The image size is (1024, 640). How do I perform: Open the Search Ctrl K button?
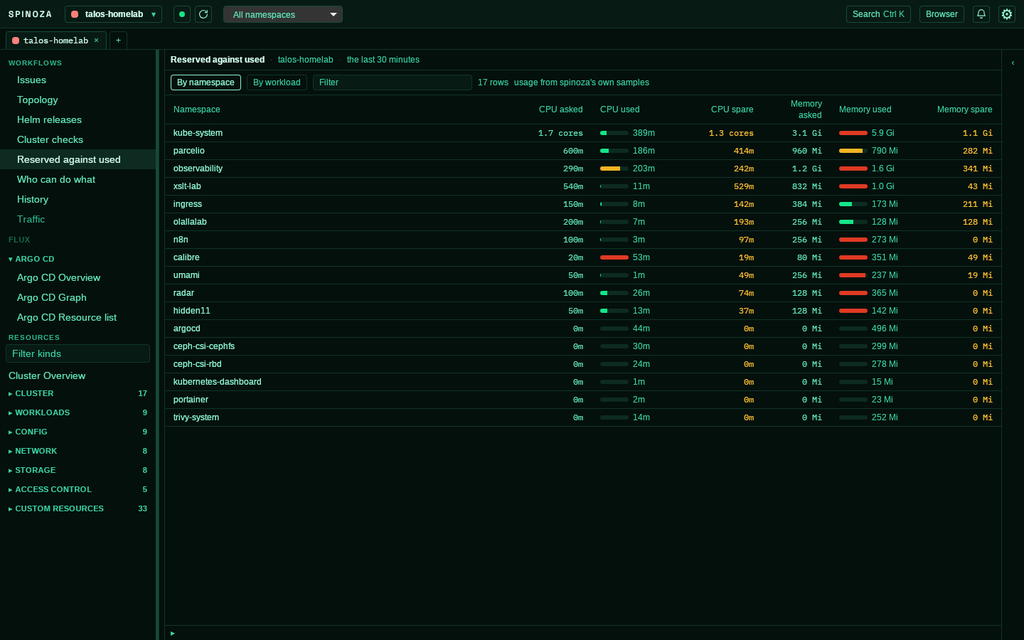point(878,14)
